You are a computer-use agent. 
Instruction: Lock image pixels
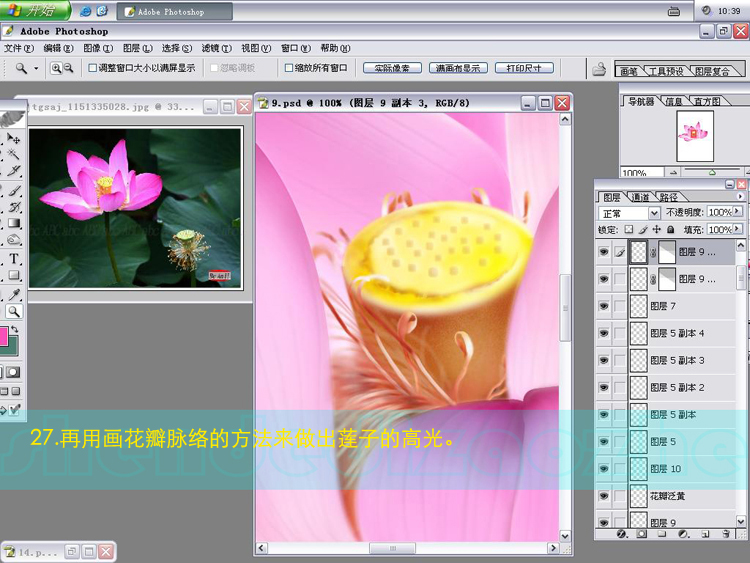point(643,230)
